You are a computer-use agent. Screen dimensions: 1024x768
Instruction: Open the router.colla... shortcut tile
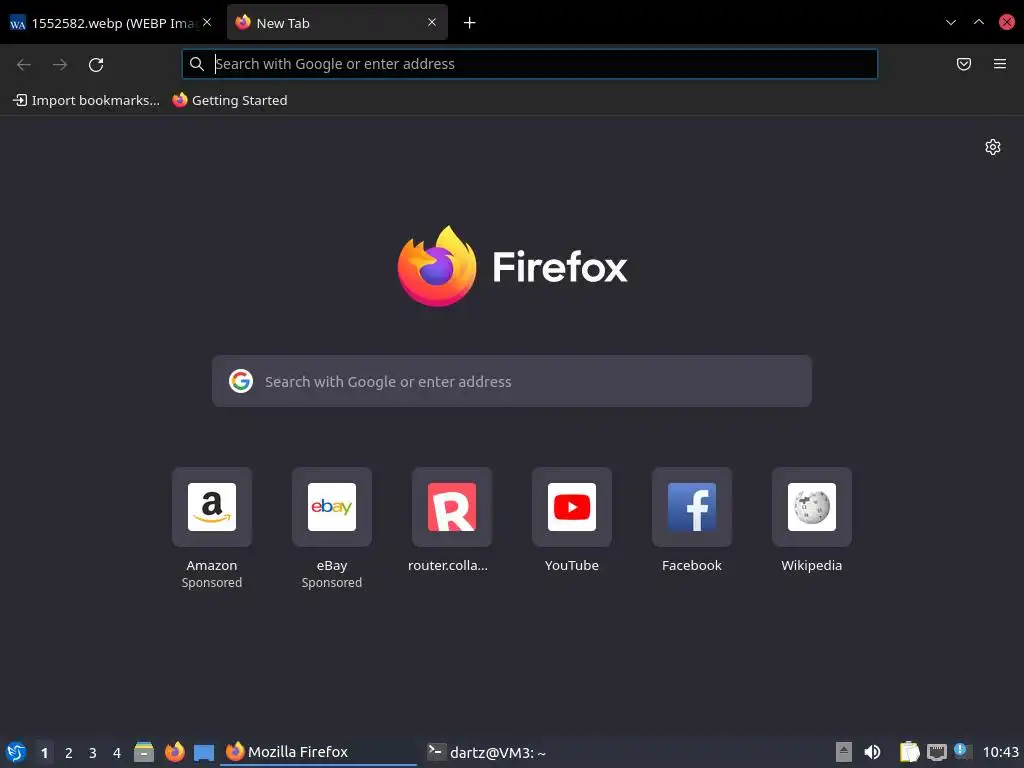click(x=452, y=507)
